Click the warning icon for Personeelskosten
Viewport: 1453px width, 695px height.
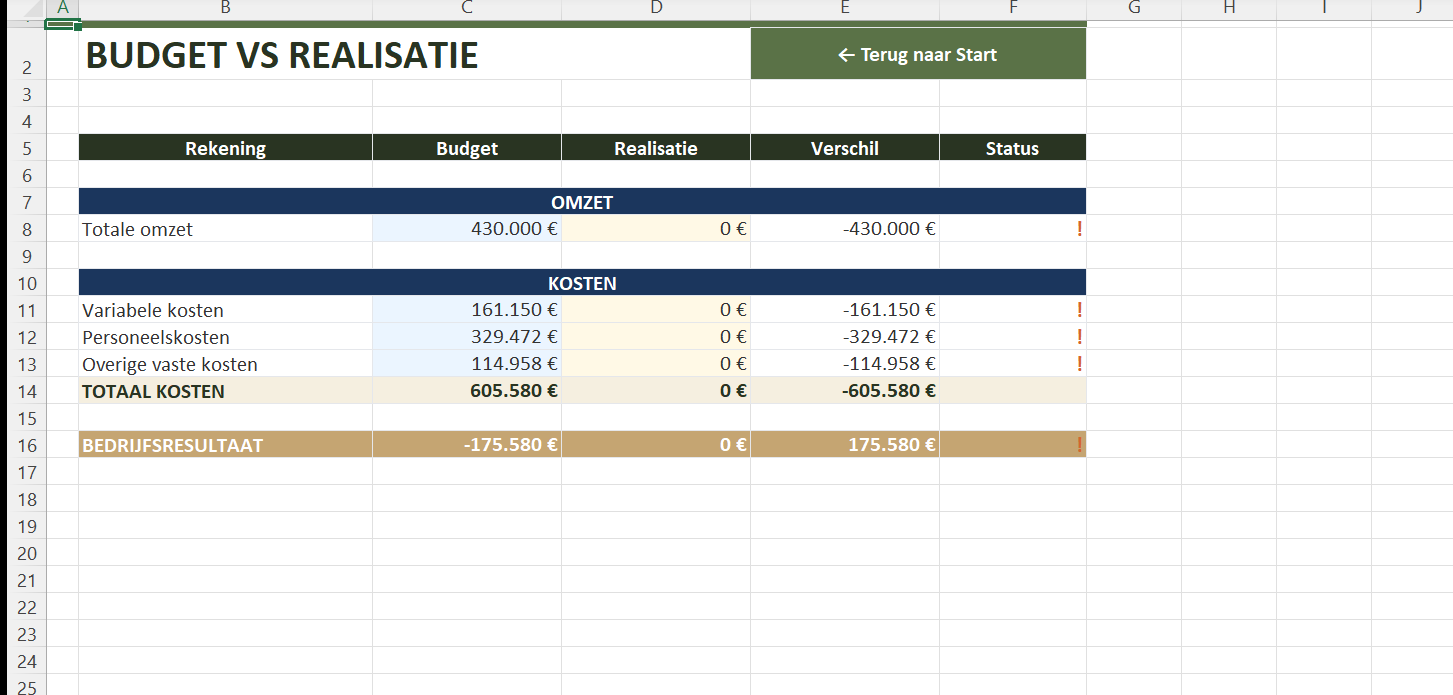1079,337
